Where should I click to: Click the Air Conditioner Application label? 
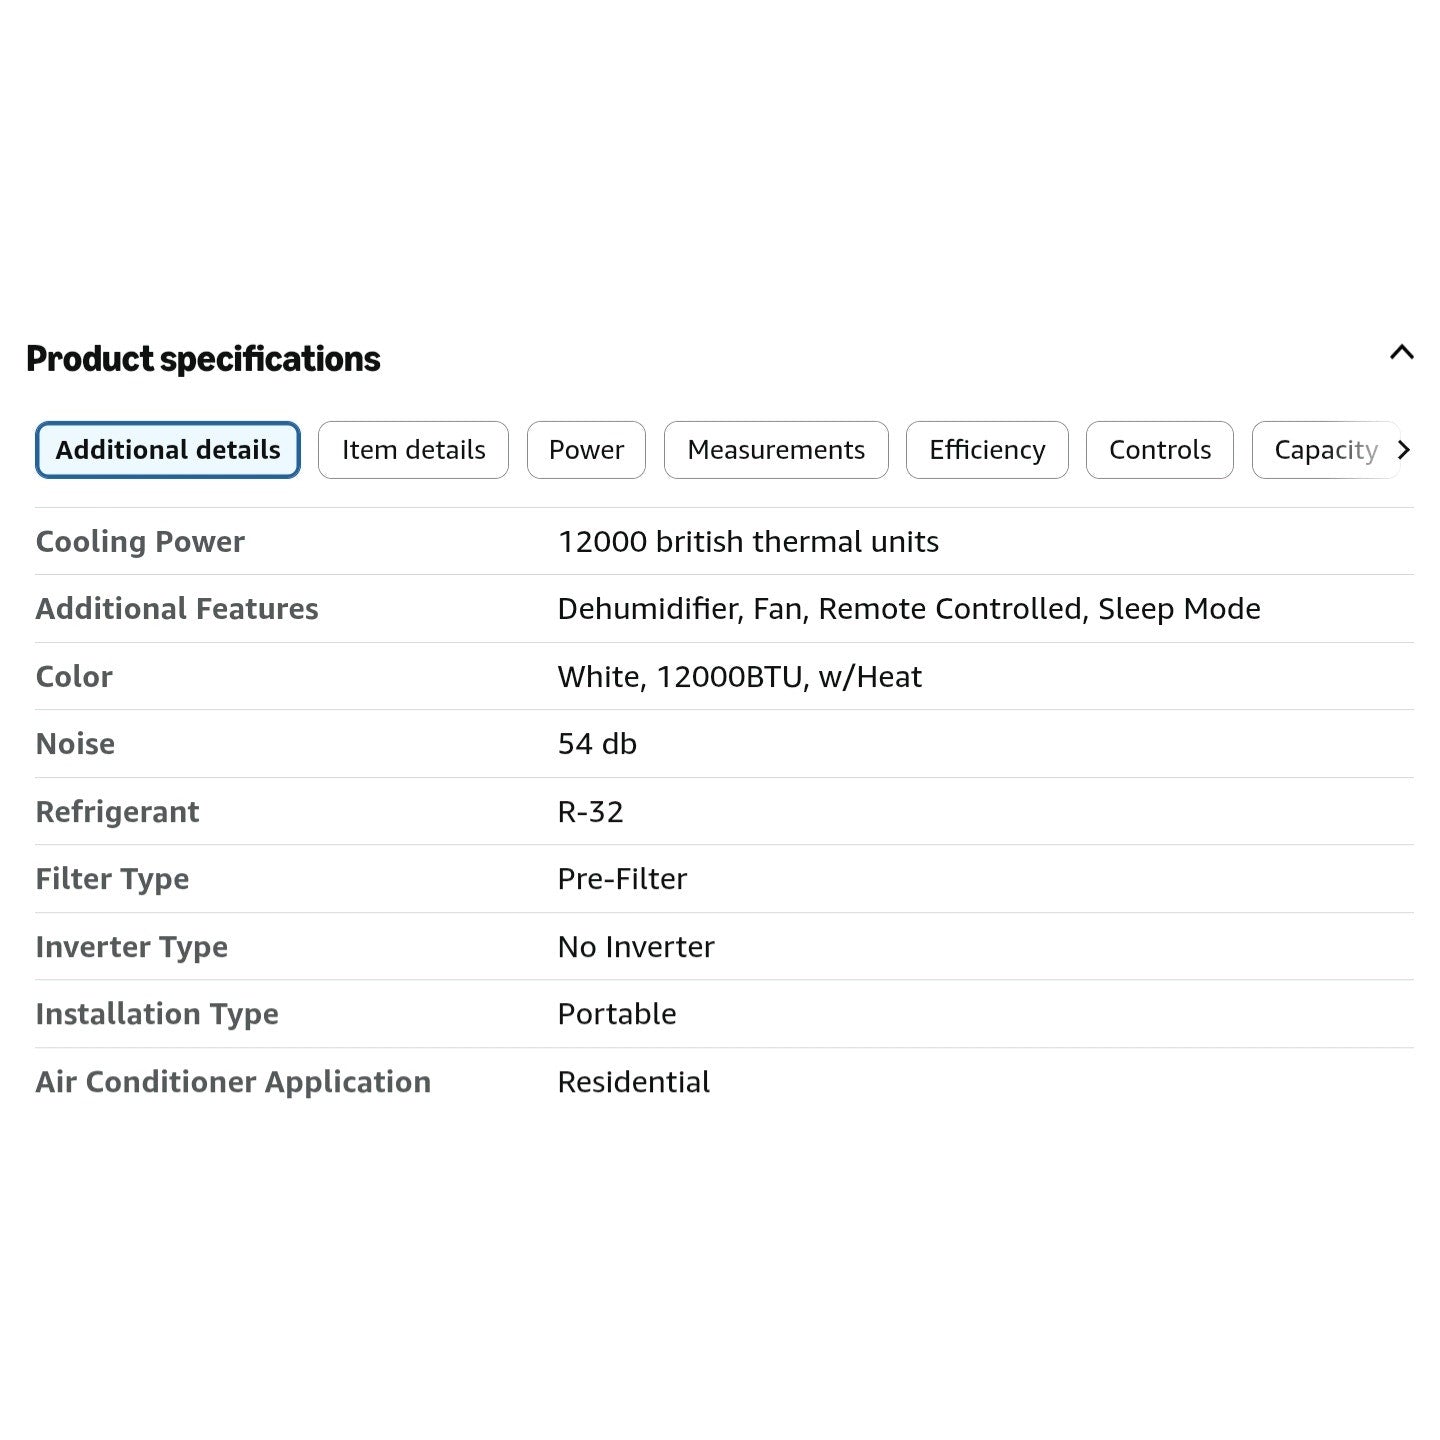tap(233, 1082)
